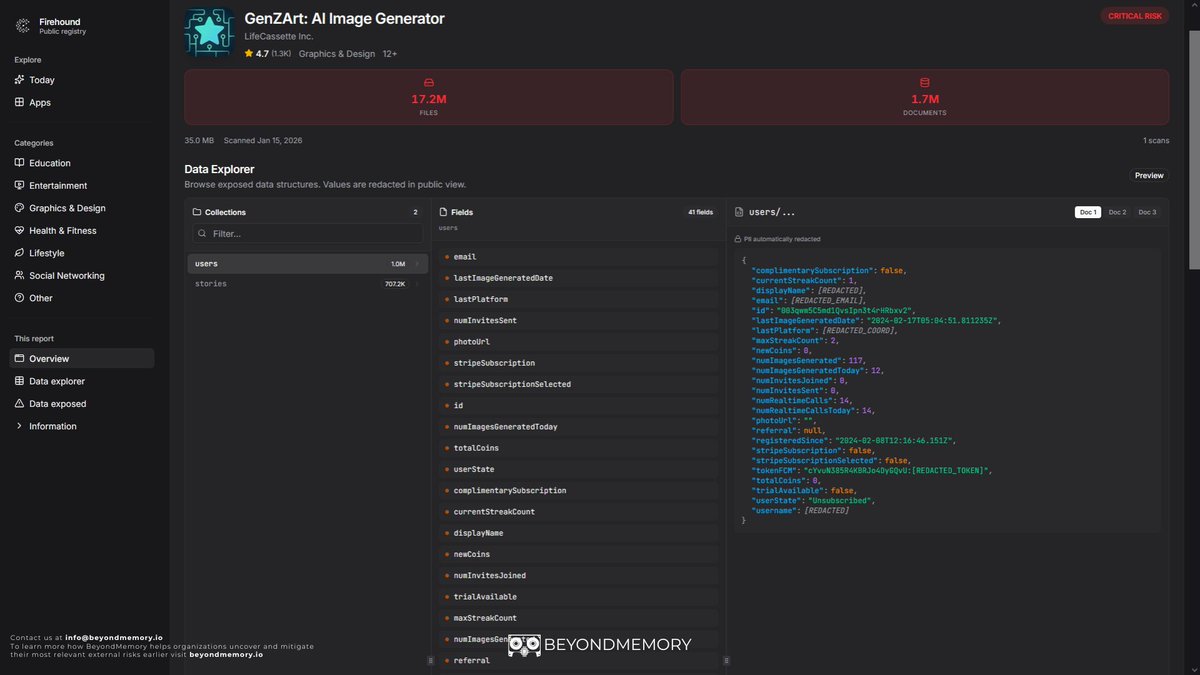1200x675 pixels.
Task: Select the Education book icon
Action: (19, 163)
